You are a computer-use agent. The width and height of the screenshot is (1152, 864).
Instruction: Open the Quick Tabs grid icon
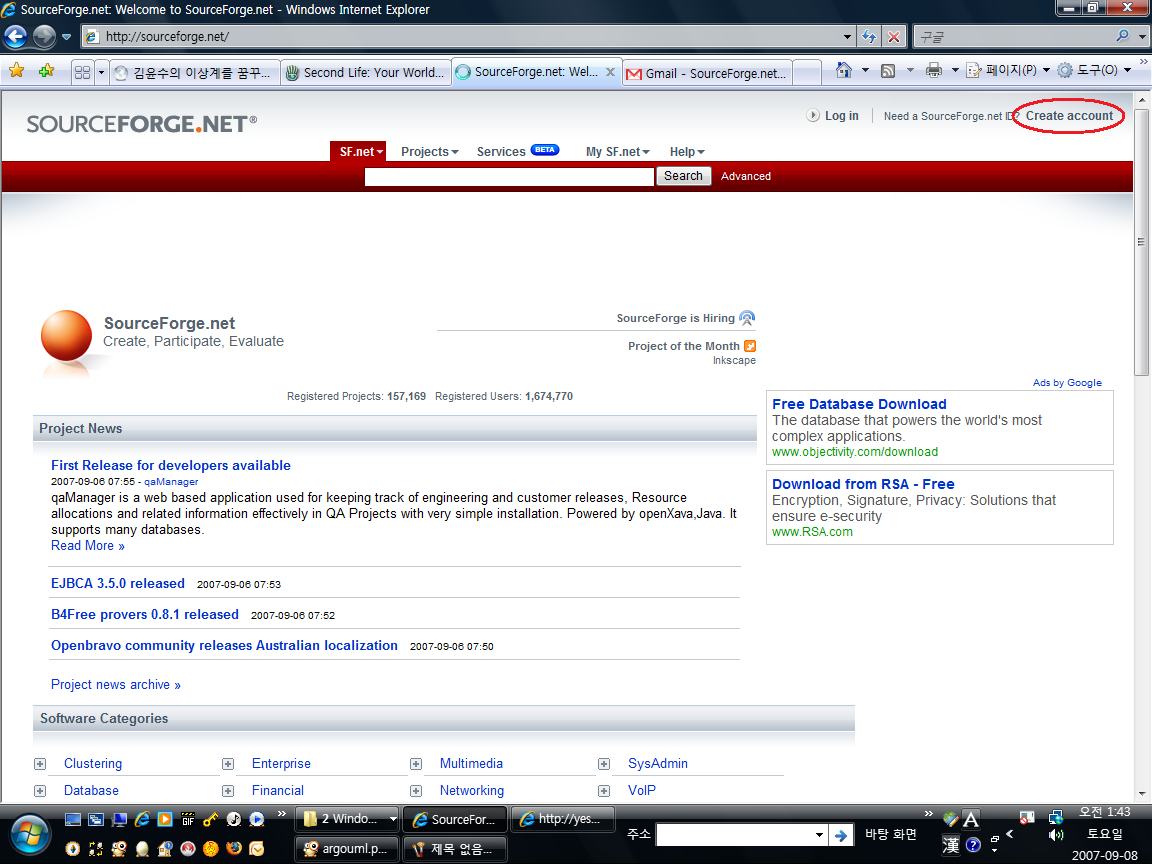[82, 72]
